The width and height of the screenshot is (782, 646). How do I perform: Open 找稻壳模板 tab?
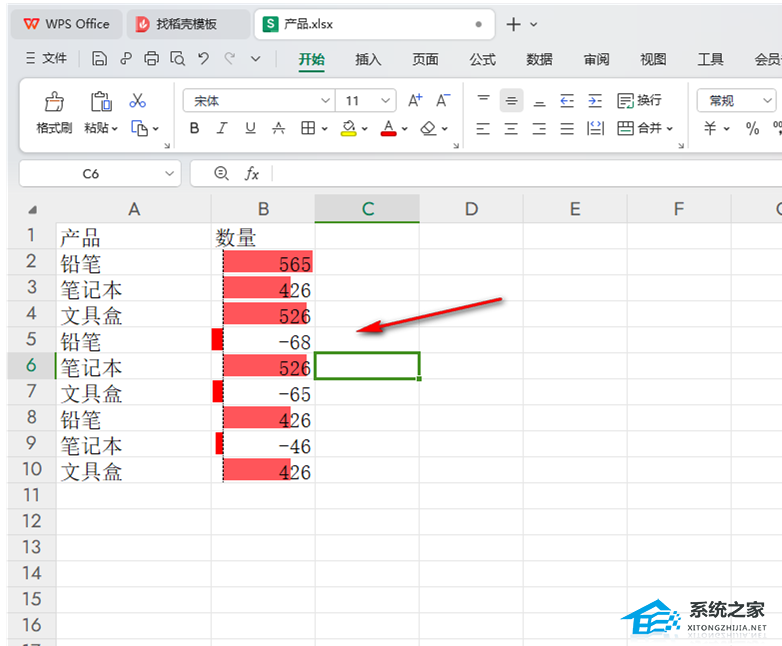pyautogui.click(x=188, y=24)
